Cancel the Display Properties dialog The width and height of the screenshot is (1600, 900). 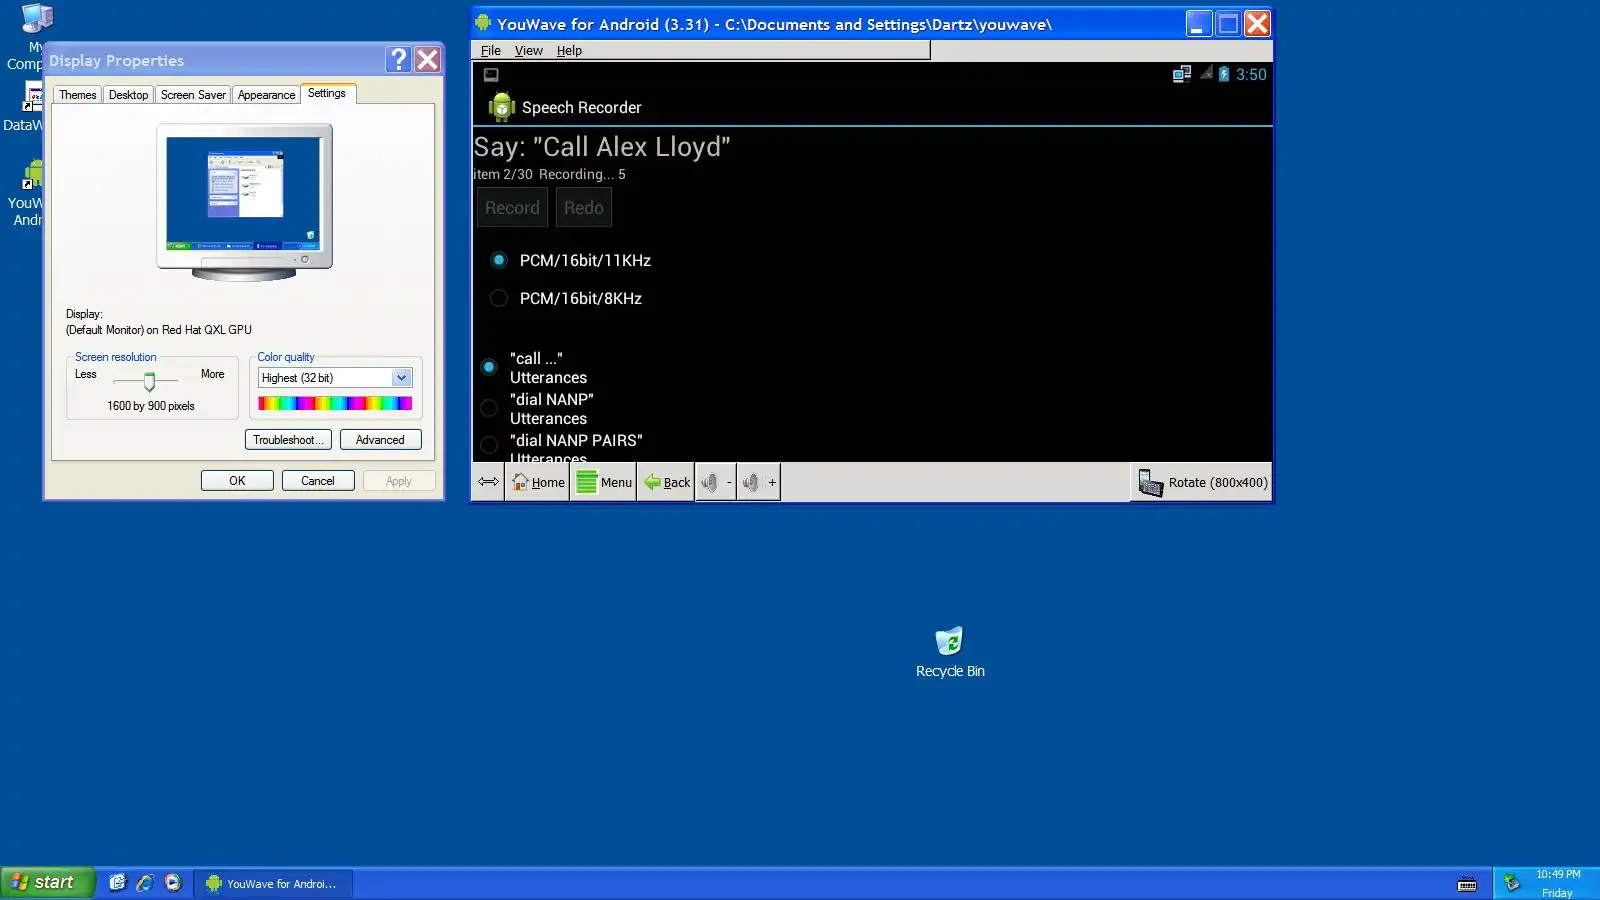point(318,481)
